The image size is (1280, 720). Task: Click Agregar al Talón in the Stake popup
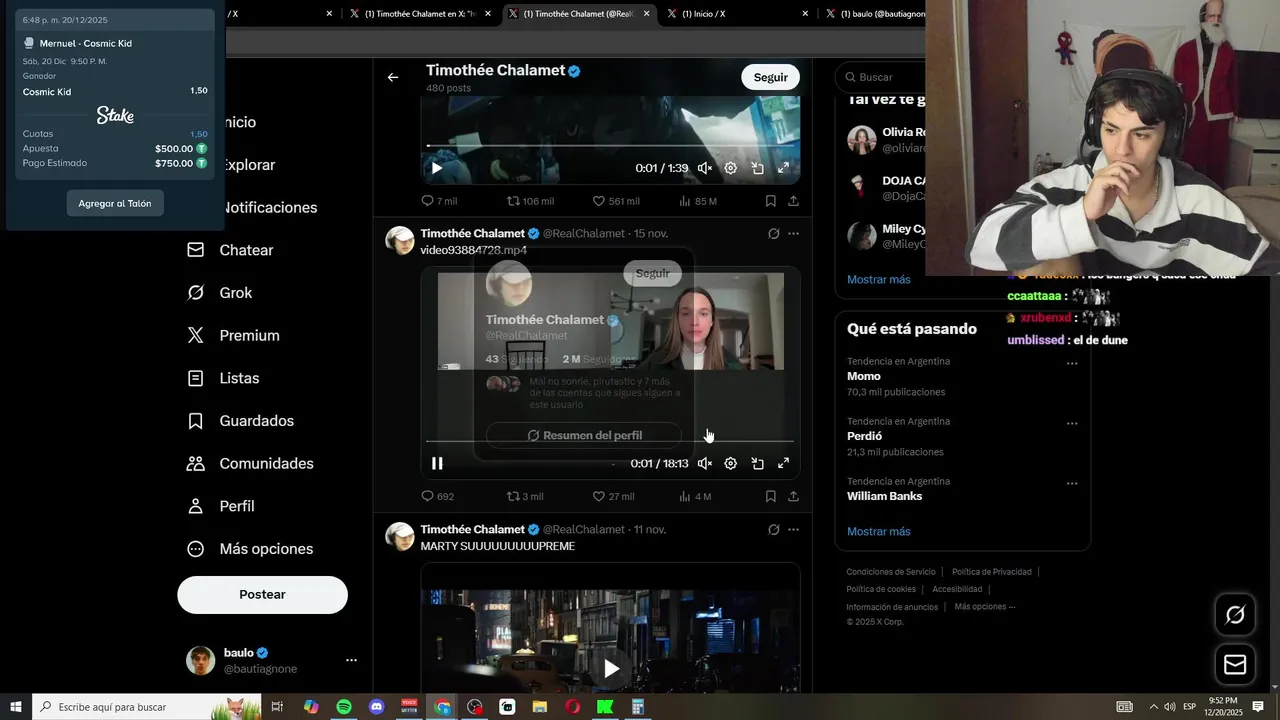[x=115, y=203]
